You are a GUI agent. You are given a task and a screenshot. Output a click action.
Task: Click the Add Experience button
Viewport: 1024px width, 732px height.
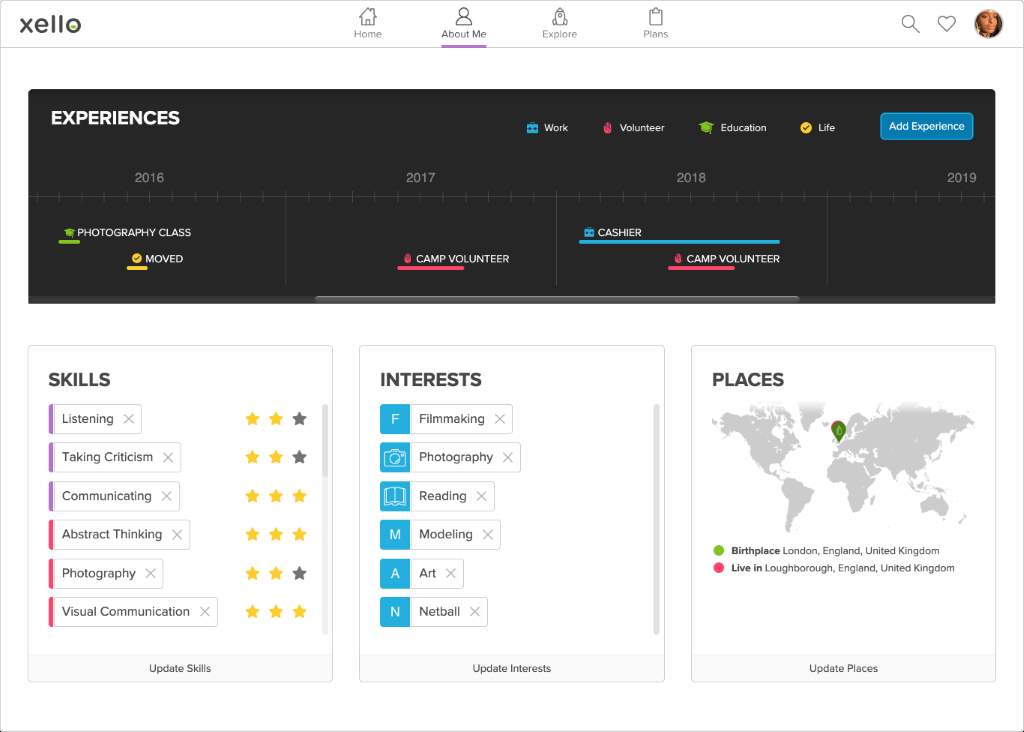point(926,126)
